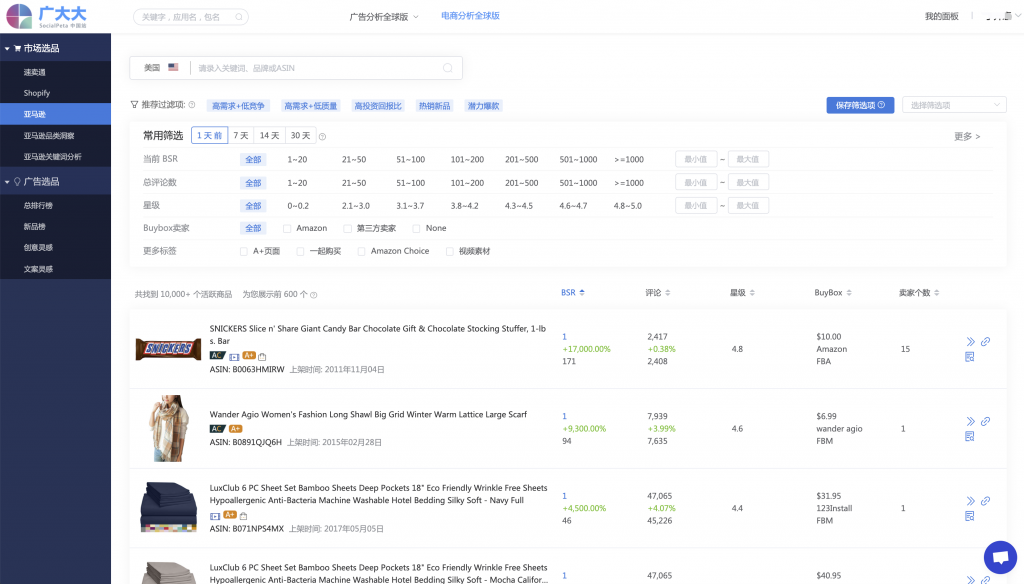Apply the 高投资回报比 recommended filter
The height and width of the screenshot is (584, 1024).
(377, 106)
